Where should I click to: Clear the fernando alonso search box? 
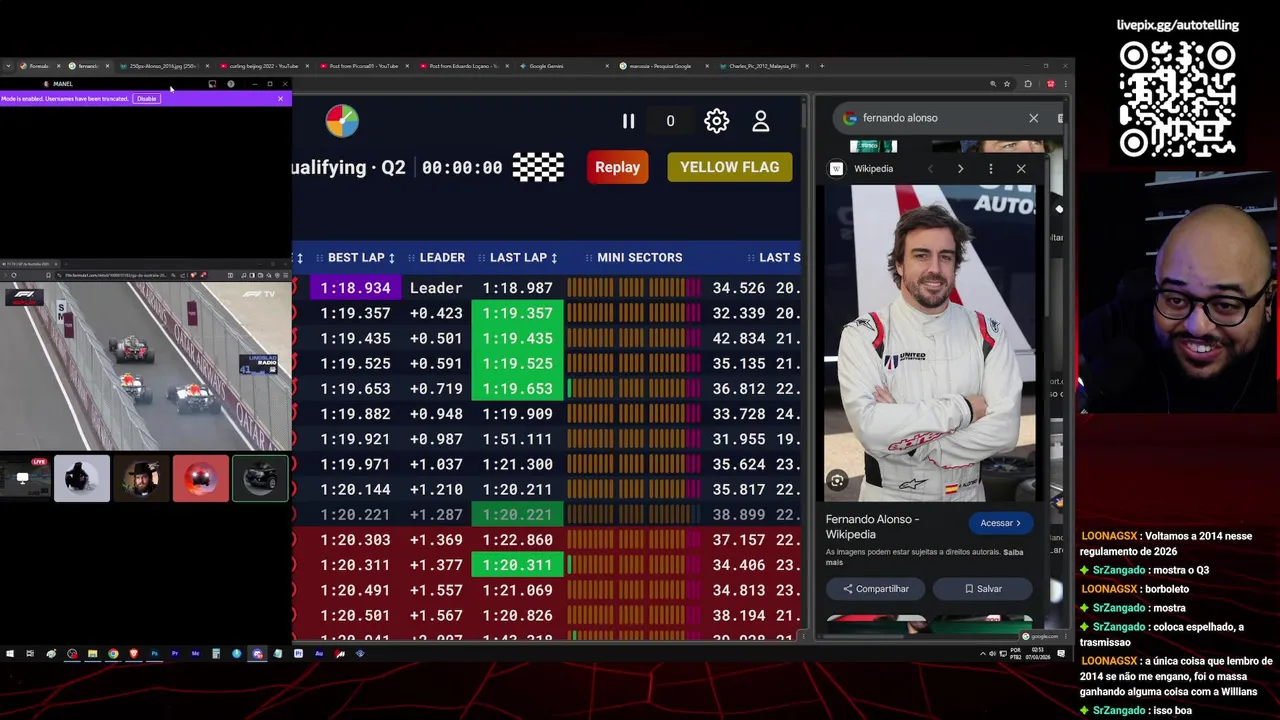coord(1033,118)
